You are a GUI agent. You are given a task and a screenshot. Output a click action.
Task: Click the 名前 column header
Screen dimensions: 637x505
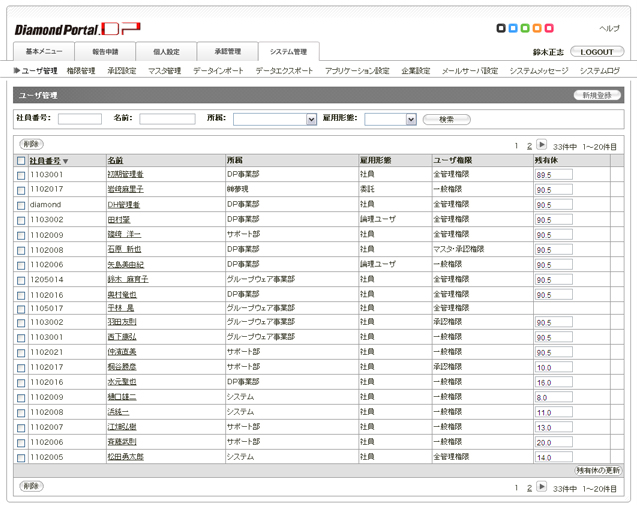(x=115, y=161)
